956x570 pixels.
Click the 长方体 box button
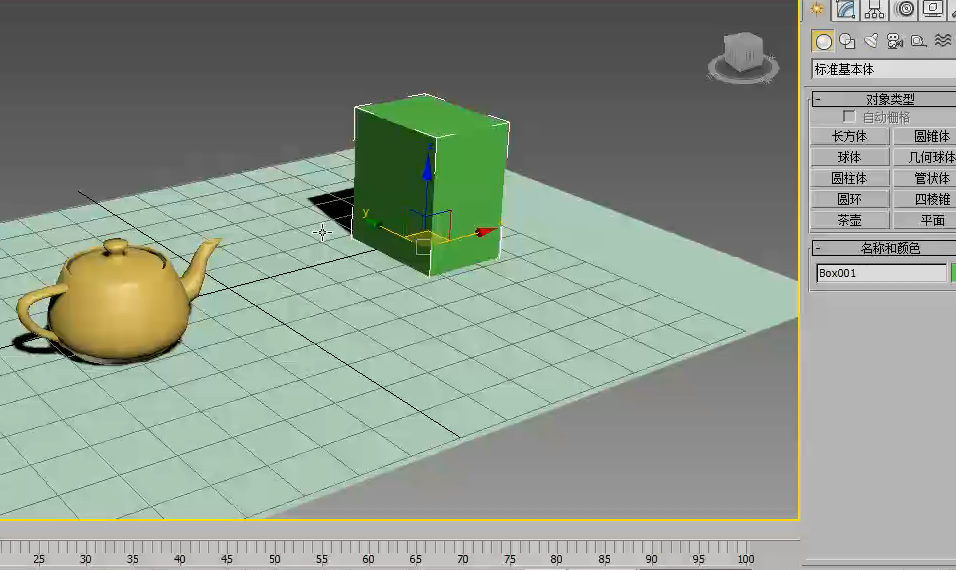point(849,137)
